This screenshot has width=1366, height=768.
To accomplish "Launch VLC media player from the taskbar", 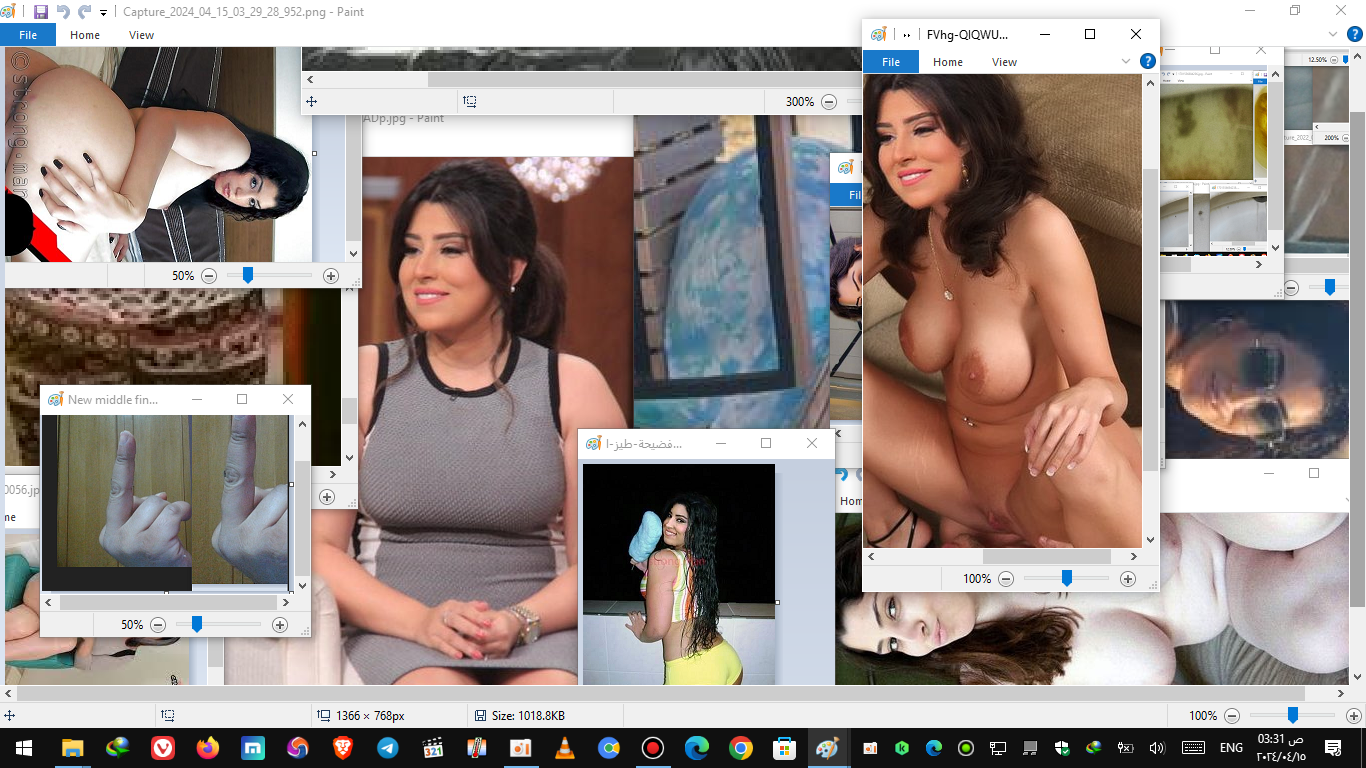I will 565,748.
